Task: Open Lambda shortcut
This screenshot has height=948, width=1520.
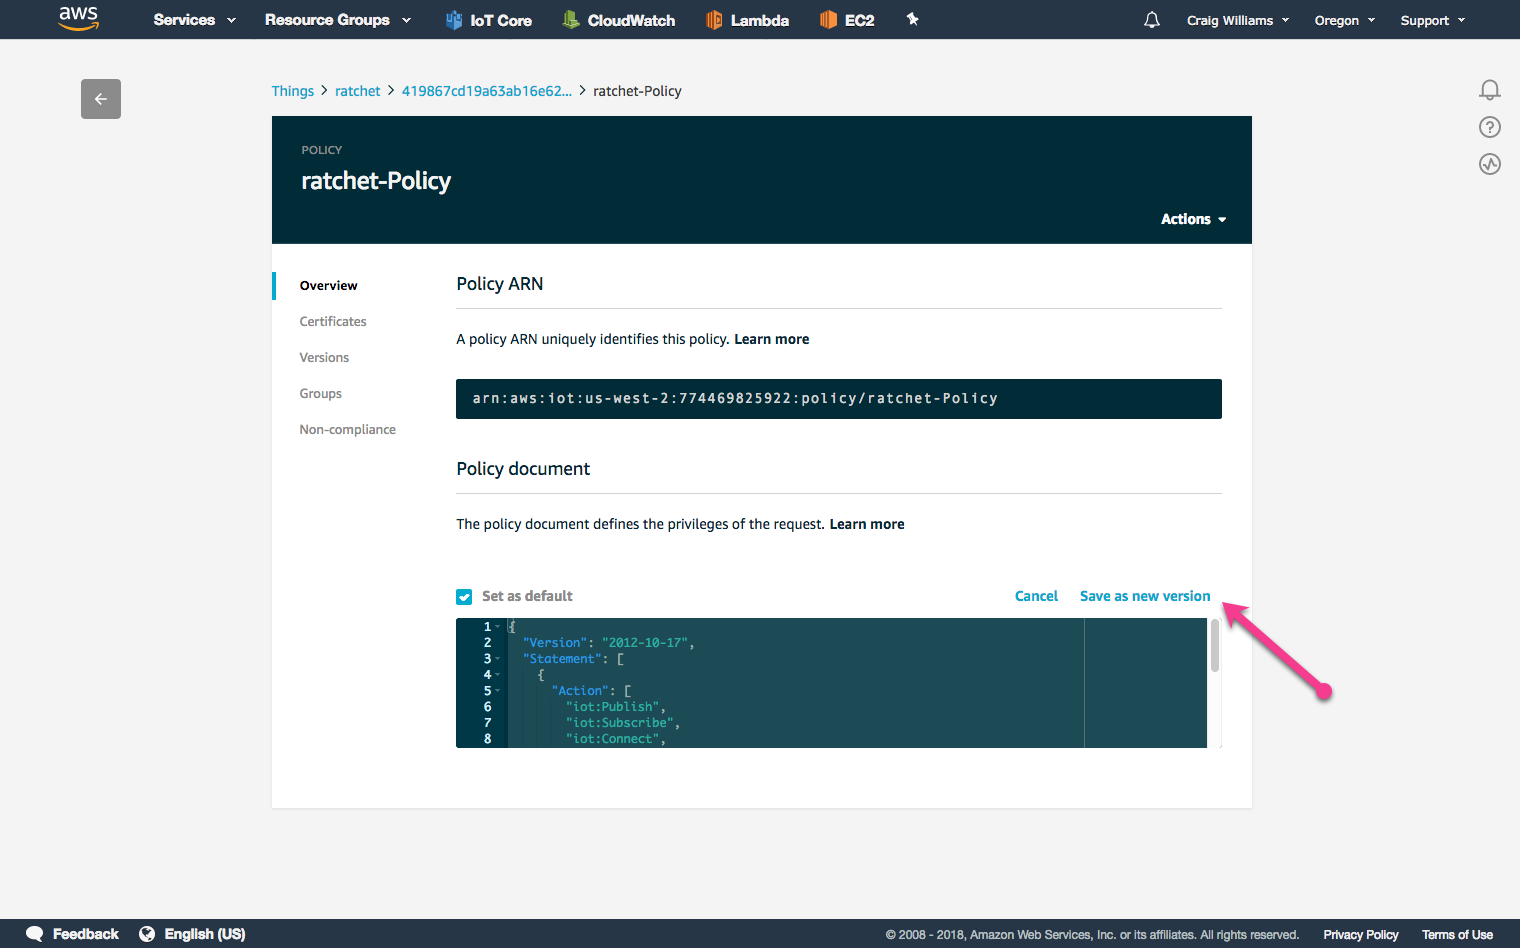Action: [x=747, y=20]
